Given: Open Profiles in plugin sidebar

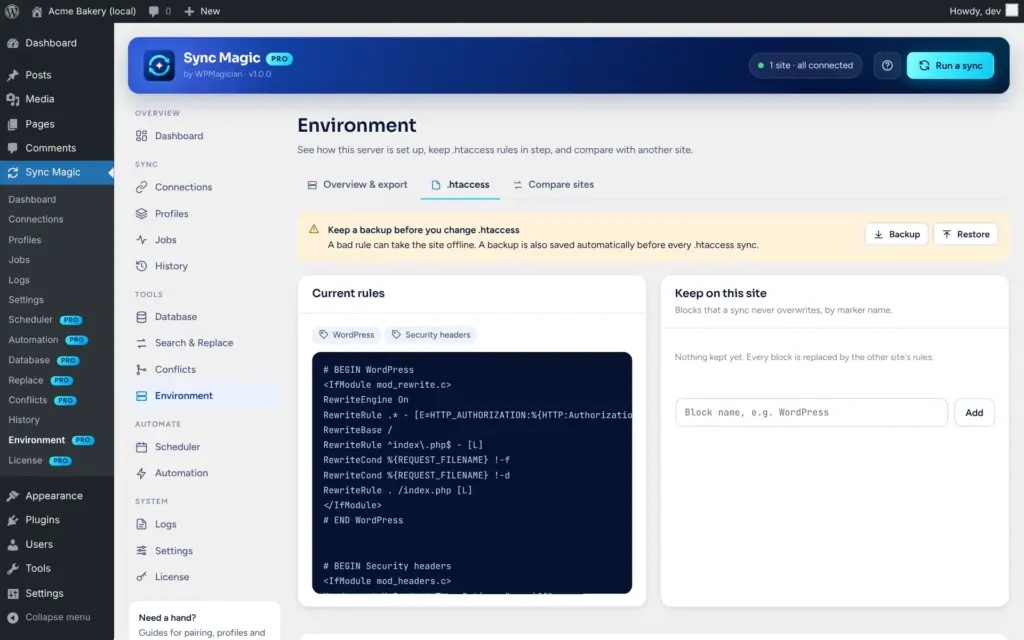Looking at the screenshot, I should point(204,214).
